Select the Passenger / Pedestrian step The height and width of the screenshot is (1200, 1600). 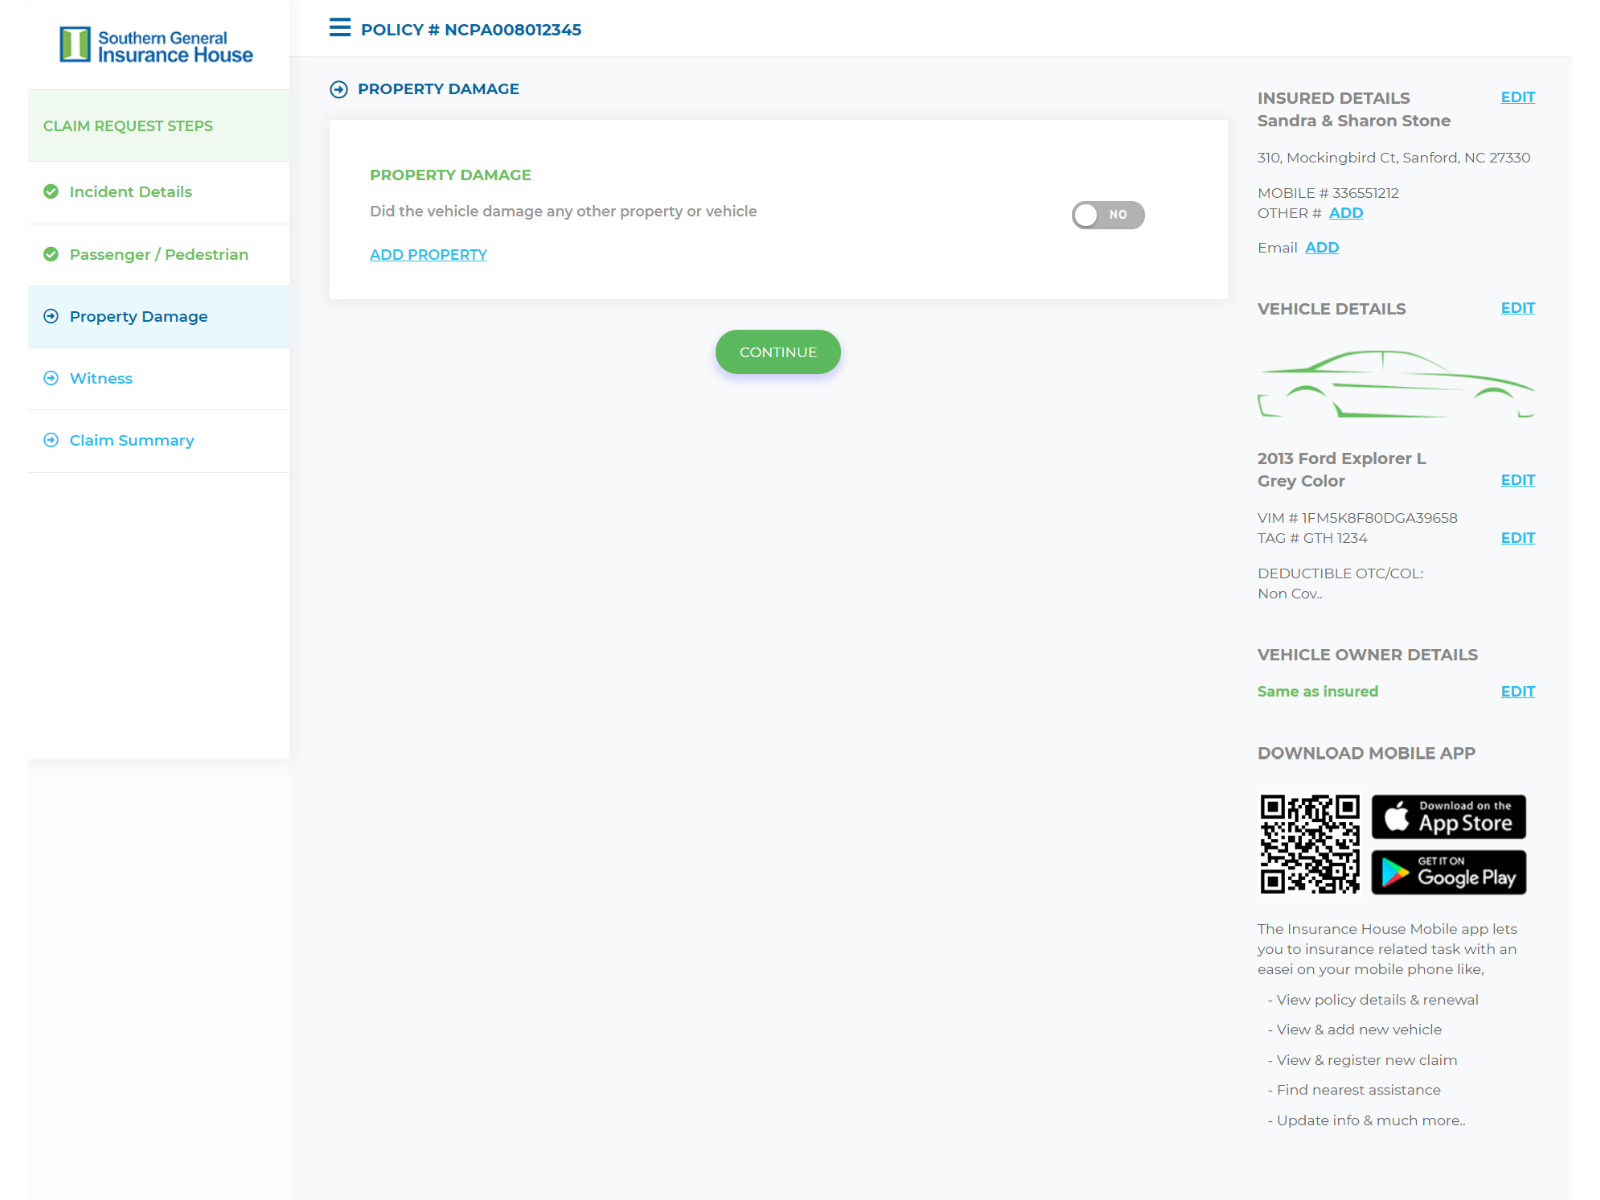[x=158, y=254]
